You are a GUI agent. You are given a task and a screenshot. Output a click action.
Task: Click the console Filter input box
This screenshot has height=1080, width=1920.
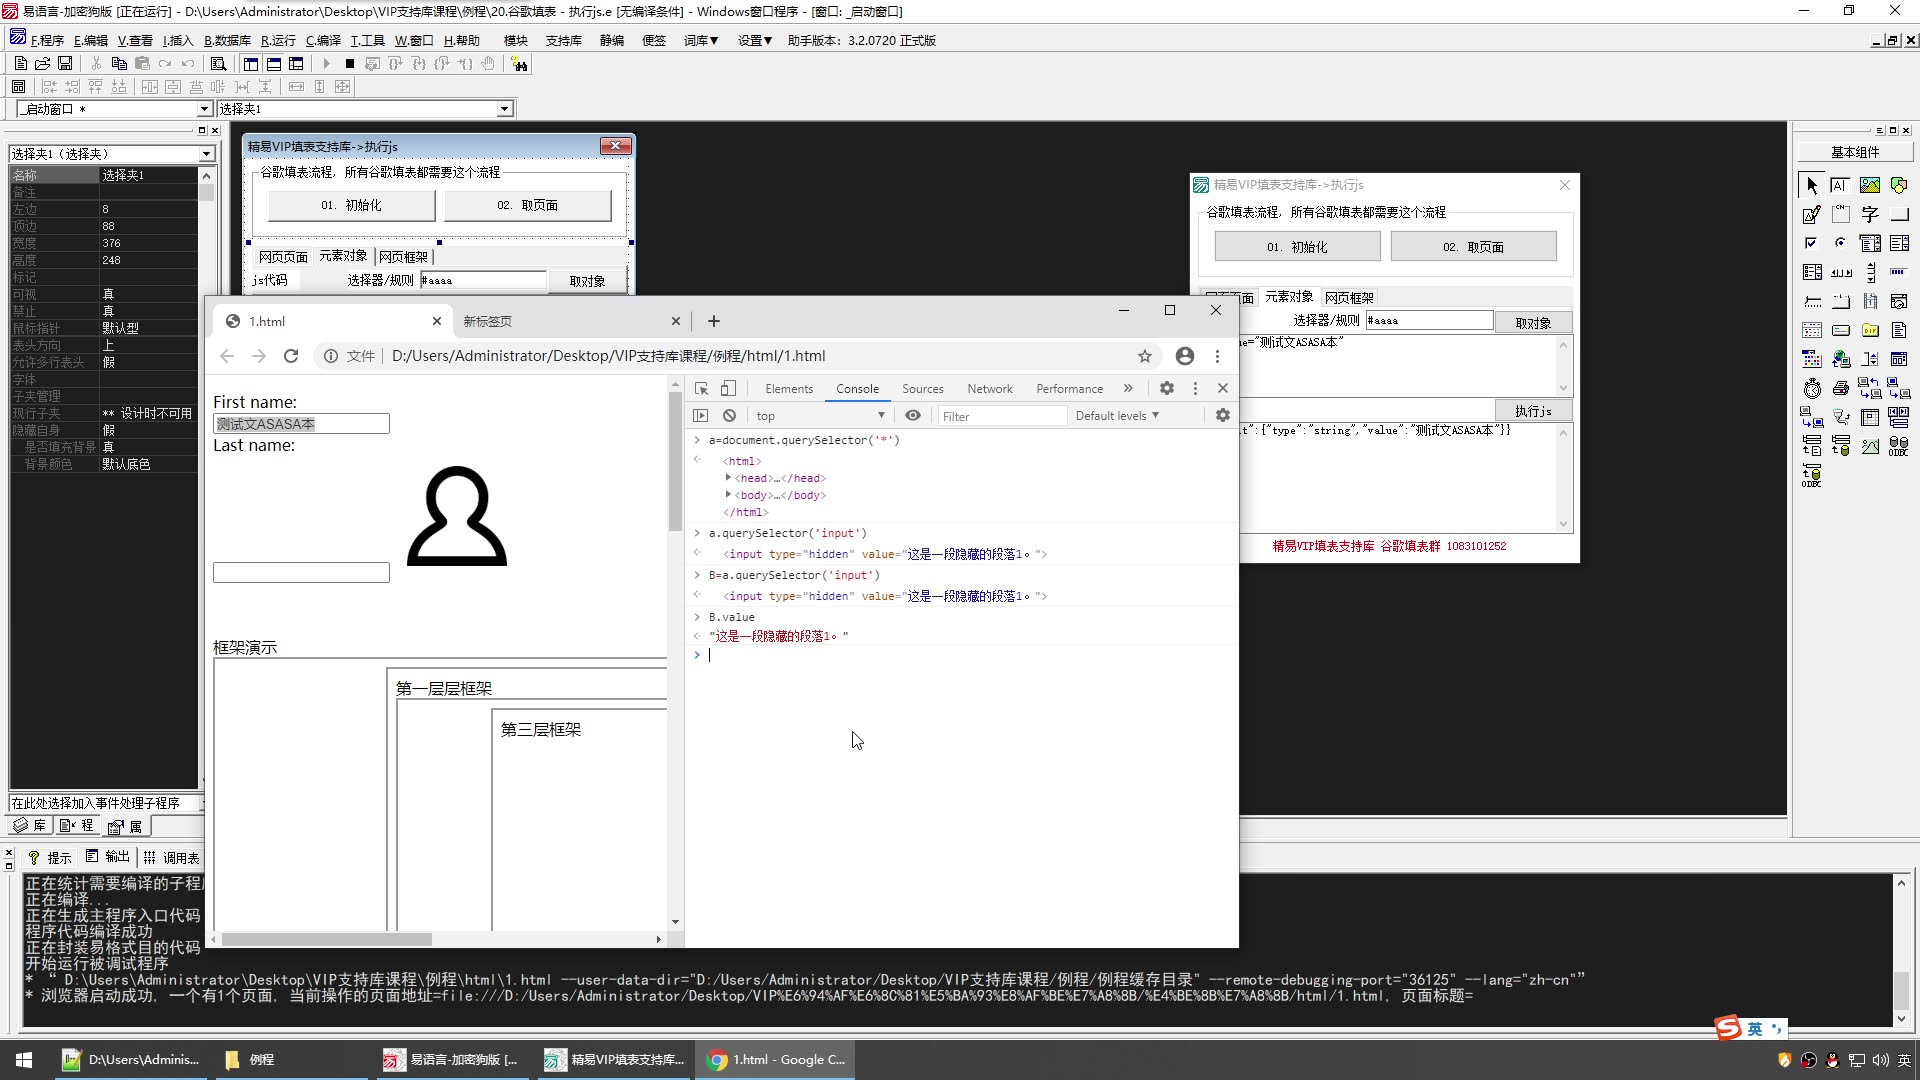point(1000,416)
